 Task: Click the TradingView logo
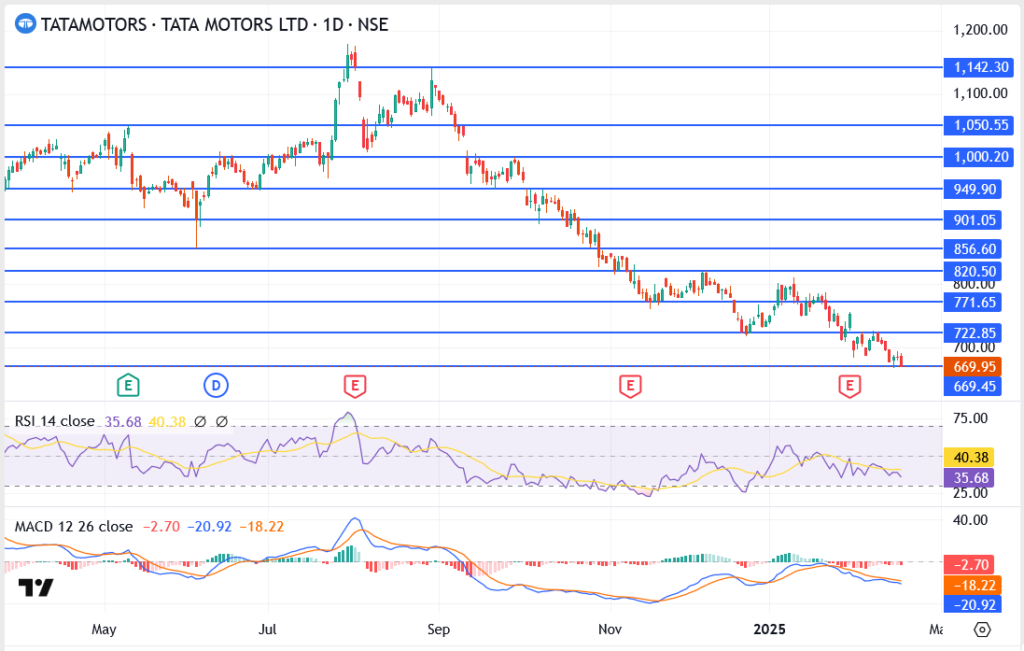[x=36, y=588]
